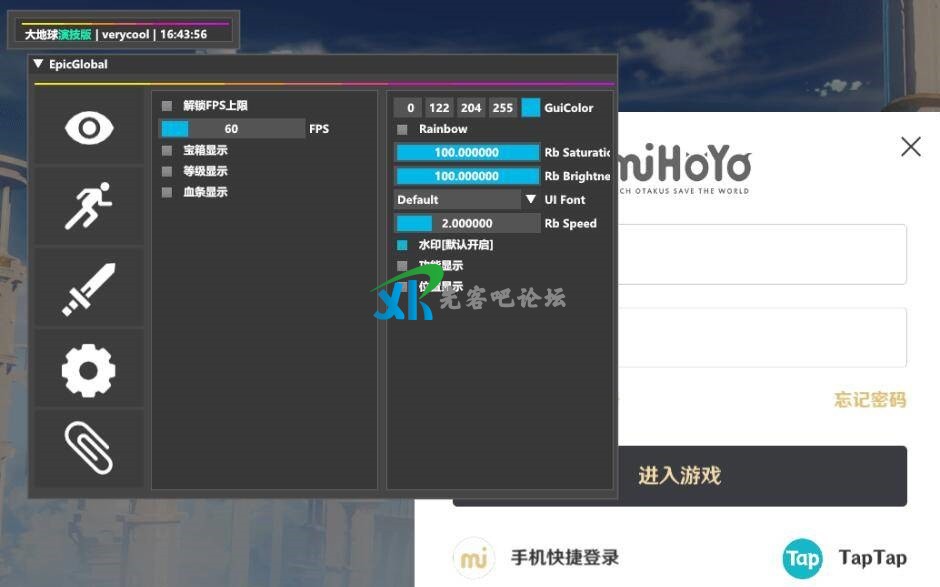Open the UI Font Default dropdown
The height and width of the screenshot is (587, 940).
[x=466, y=200]
